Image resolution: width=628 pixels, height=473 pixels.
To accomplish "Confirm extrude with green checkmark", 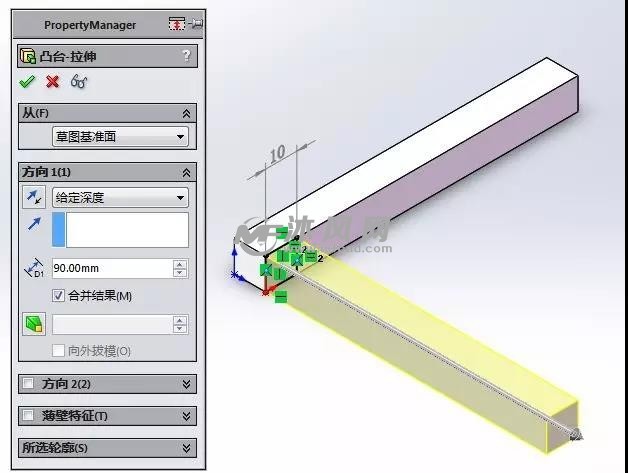I will click(x=27, y=82).
